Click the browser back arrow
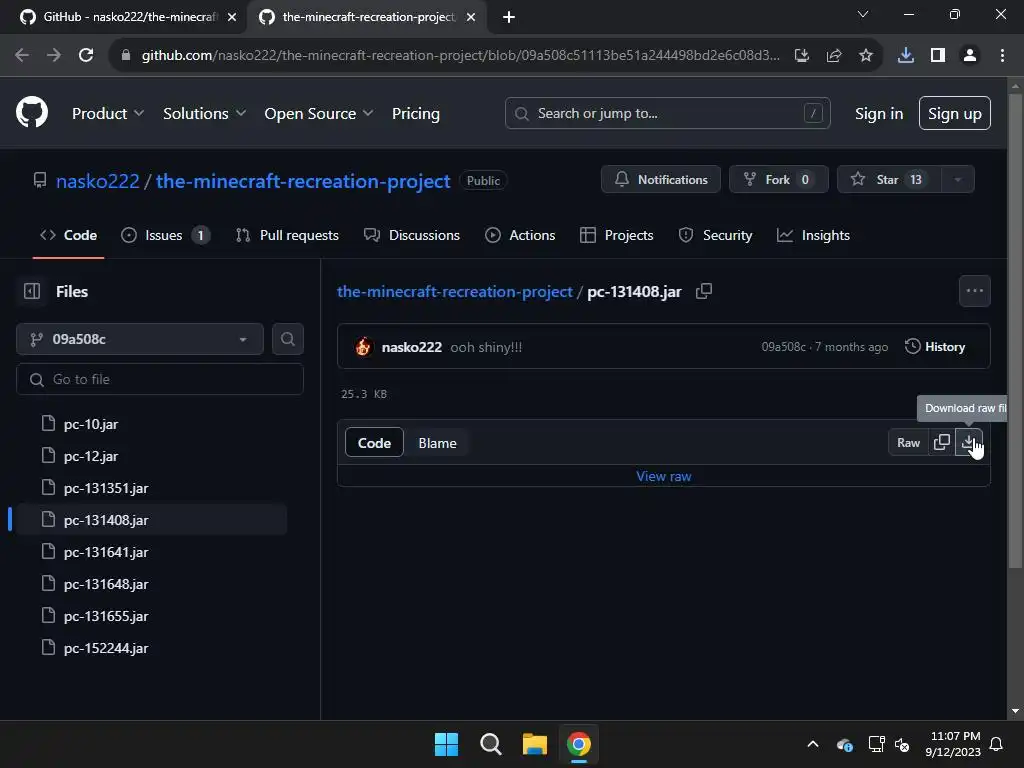 (x=22, y=56)
